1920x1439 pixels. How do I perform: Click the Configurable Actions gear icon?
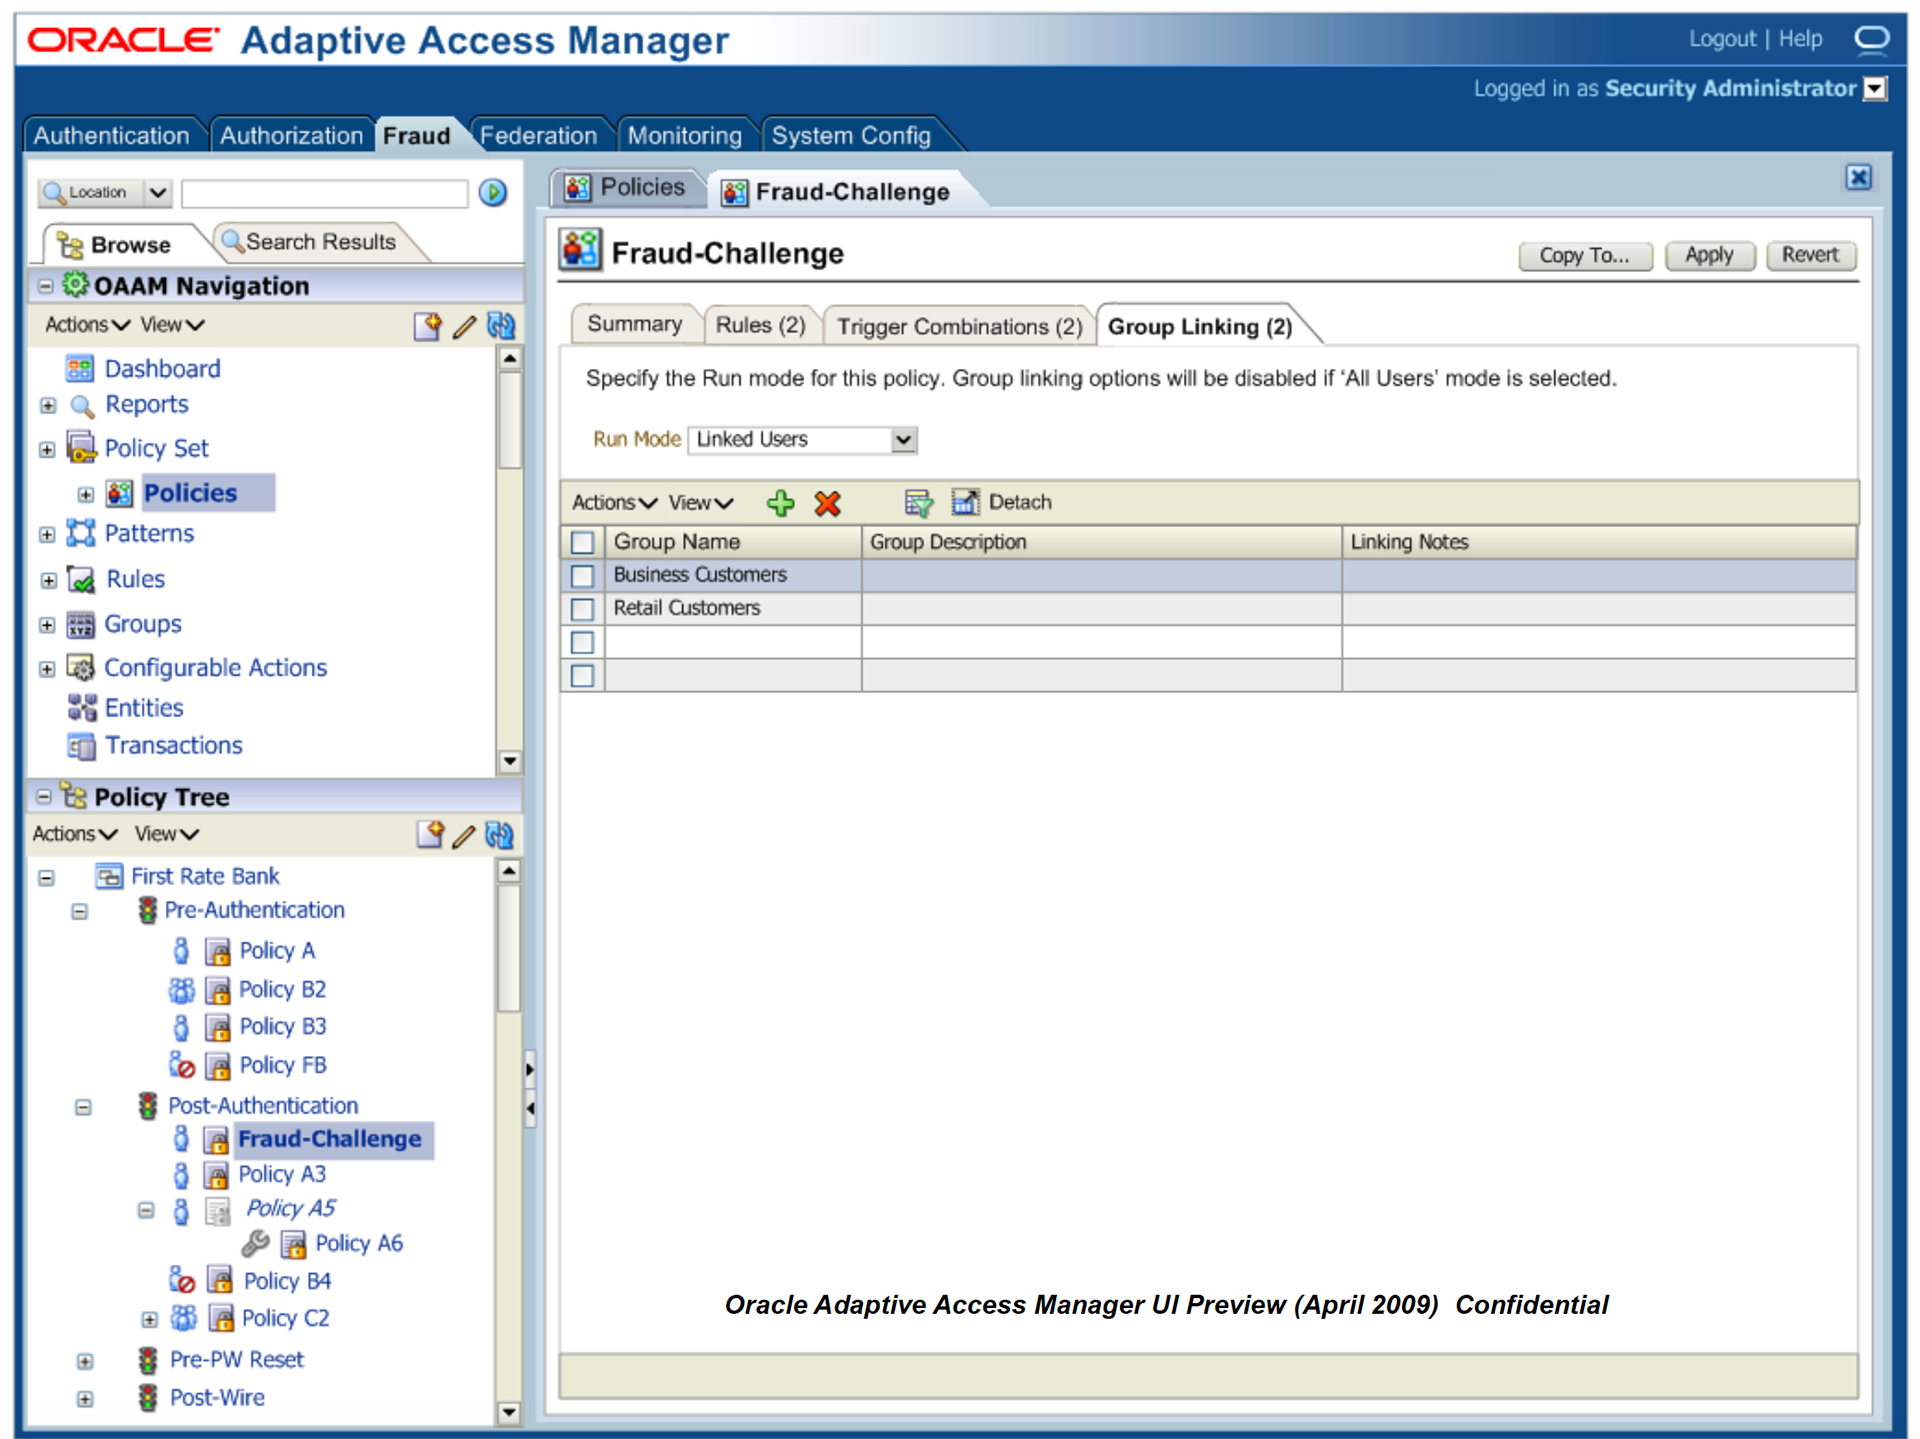81,667
